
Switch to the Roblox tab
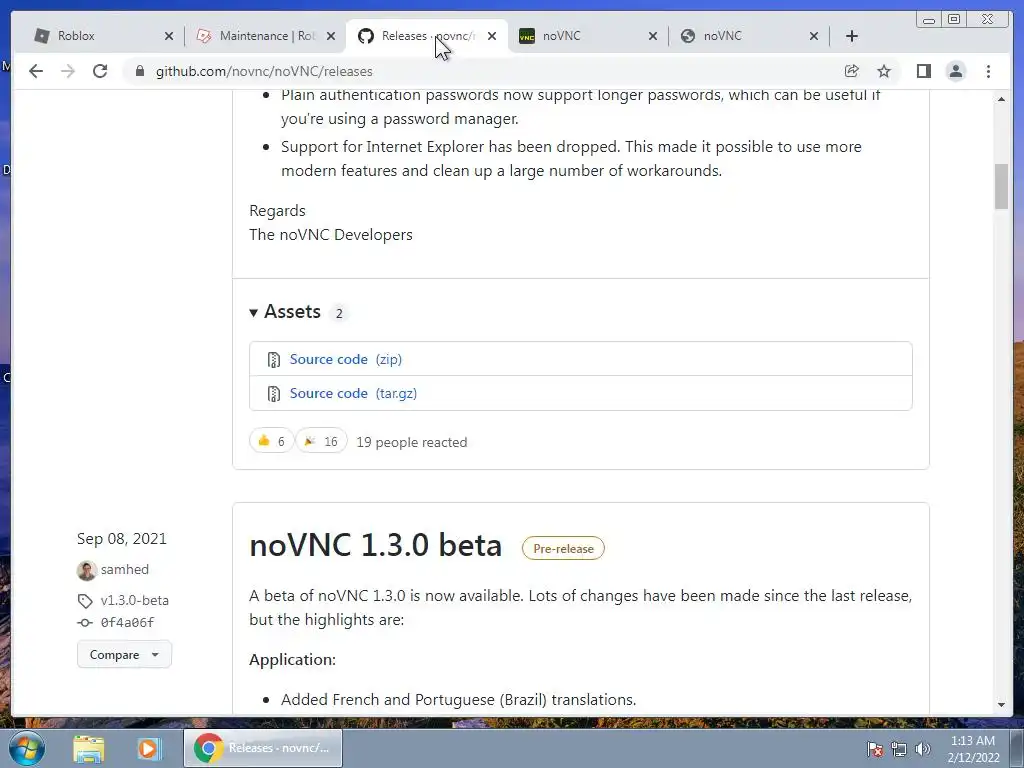[98, 36]
